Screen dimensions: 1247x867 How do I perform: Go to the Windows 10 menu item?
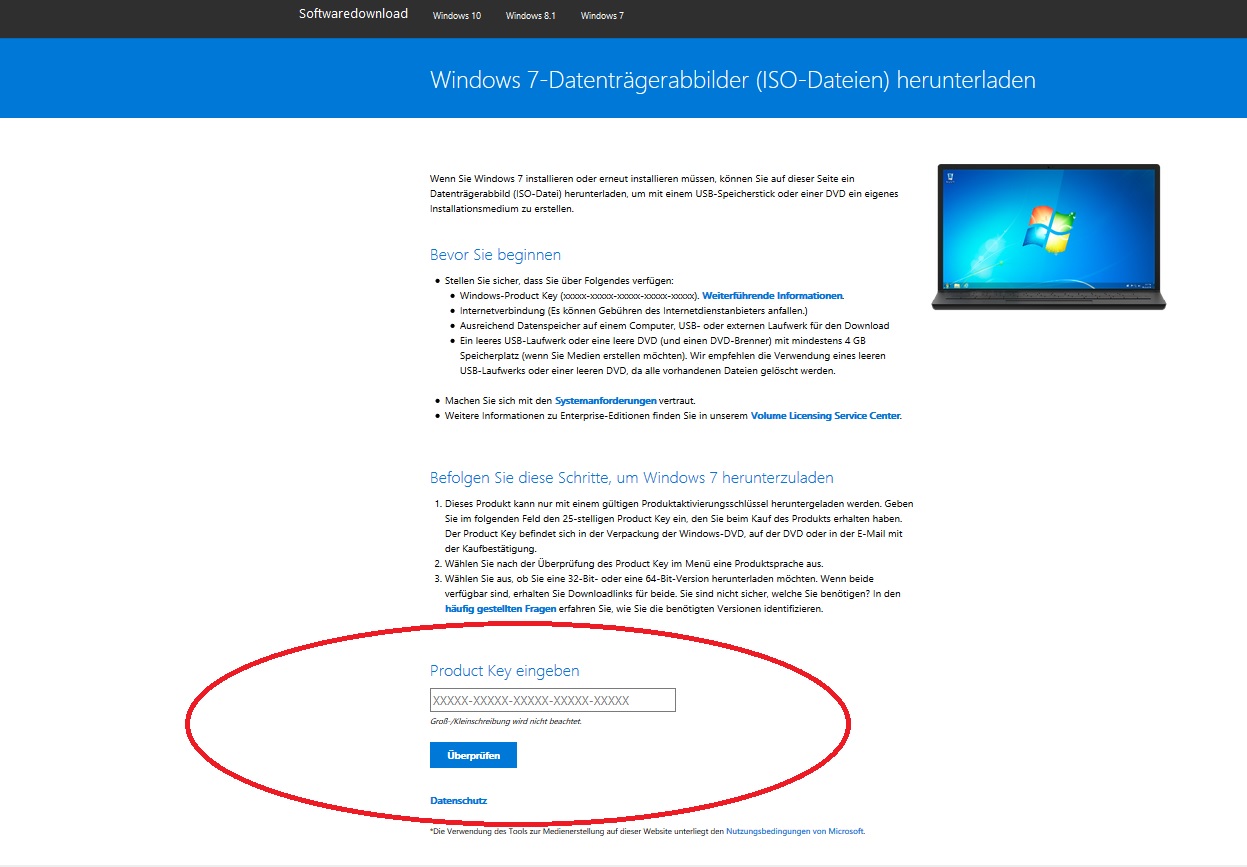(x=456, y=16)
